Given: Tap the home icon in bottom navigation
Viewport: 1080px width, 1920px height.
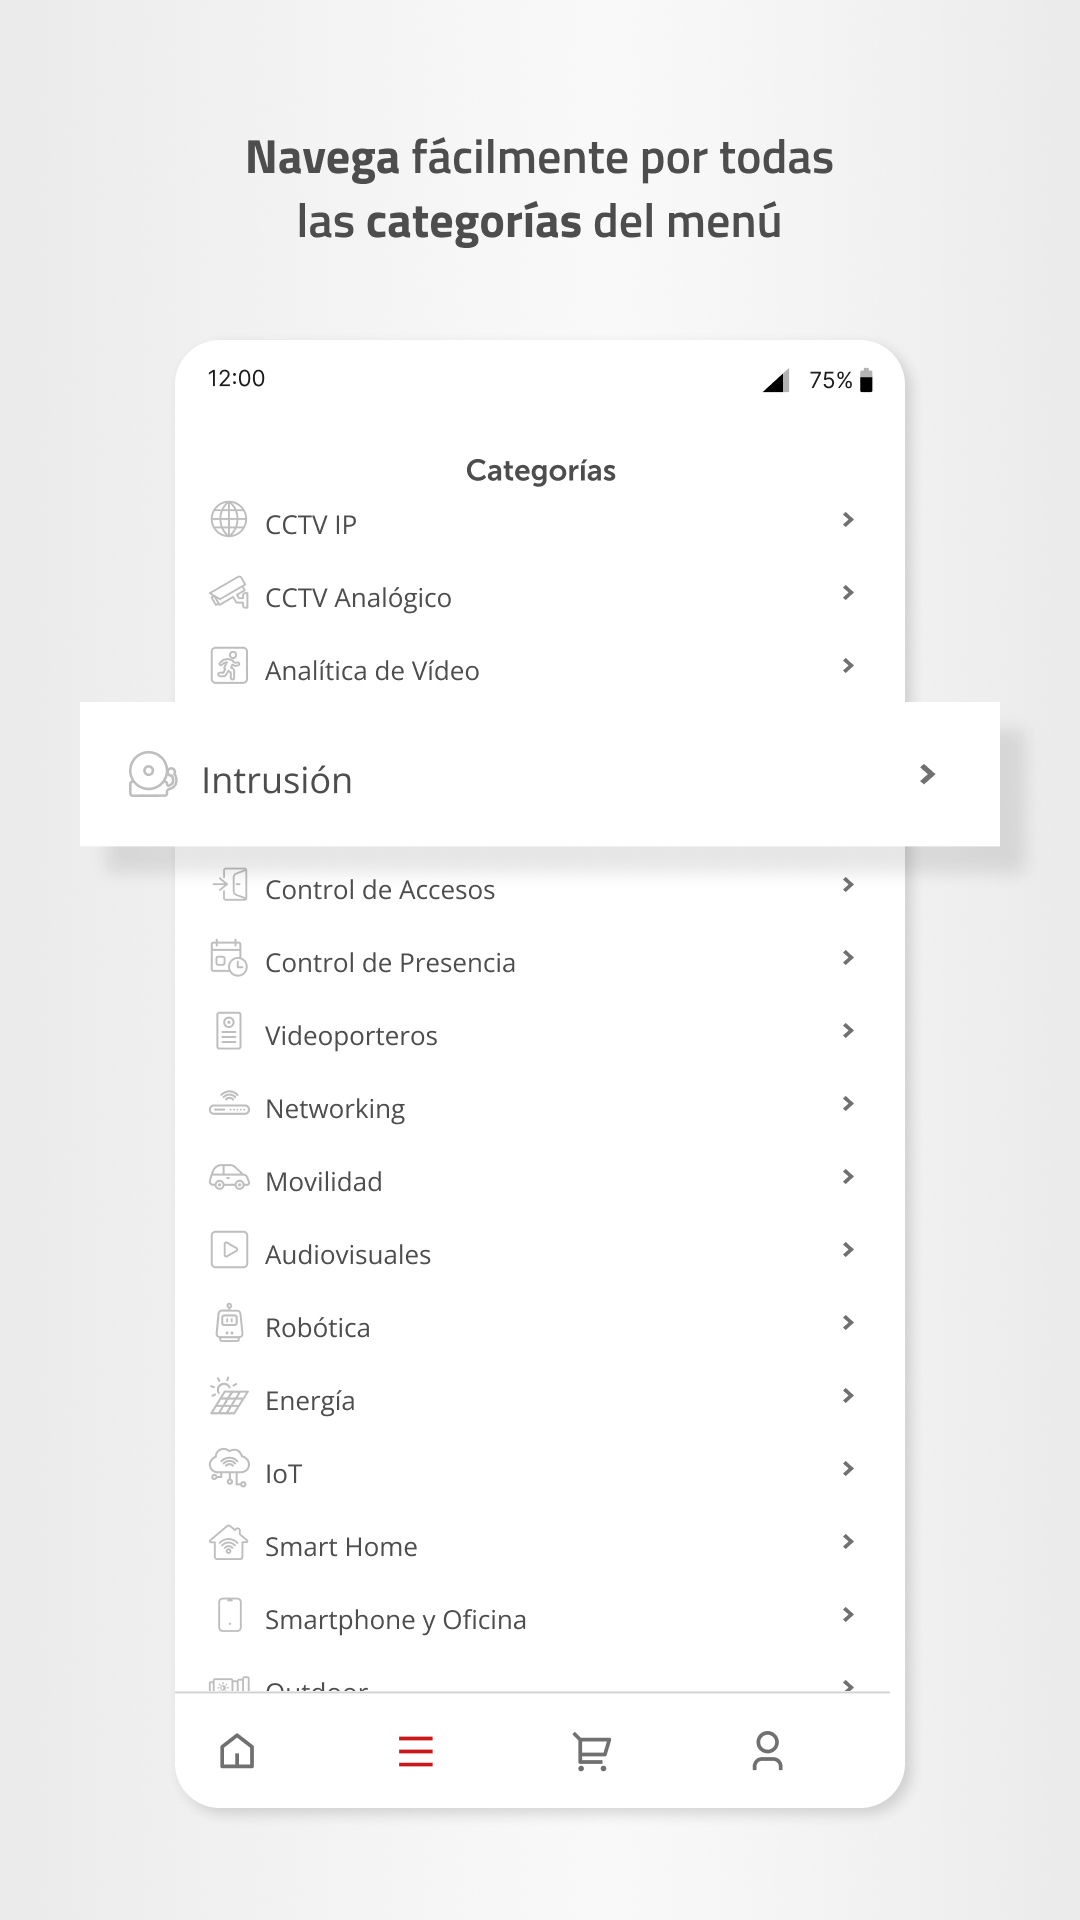Looking at the screenshot, I should [237, 1751].
